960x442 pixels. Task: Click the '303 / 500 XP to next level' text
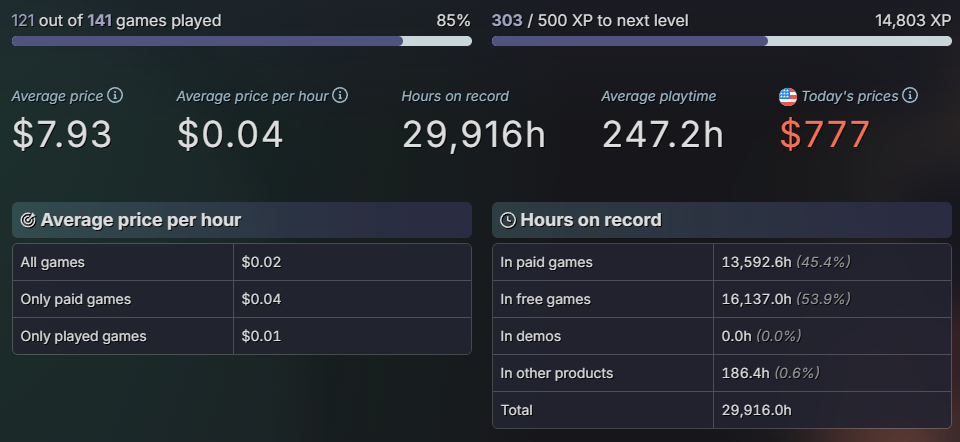[590, 21]
